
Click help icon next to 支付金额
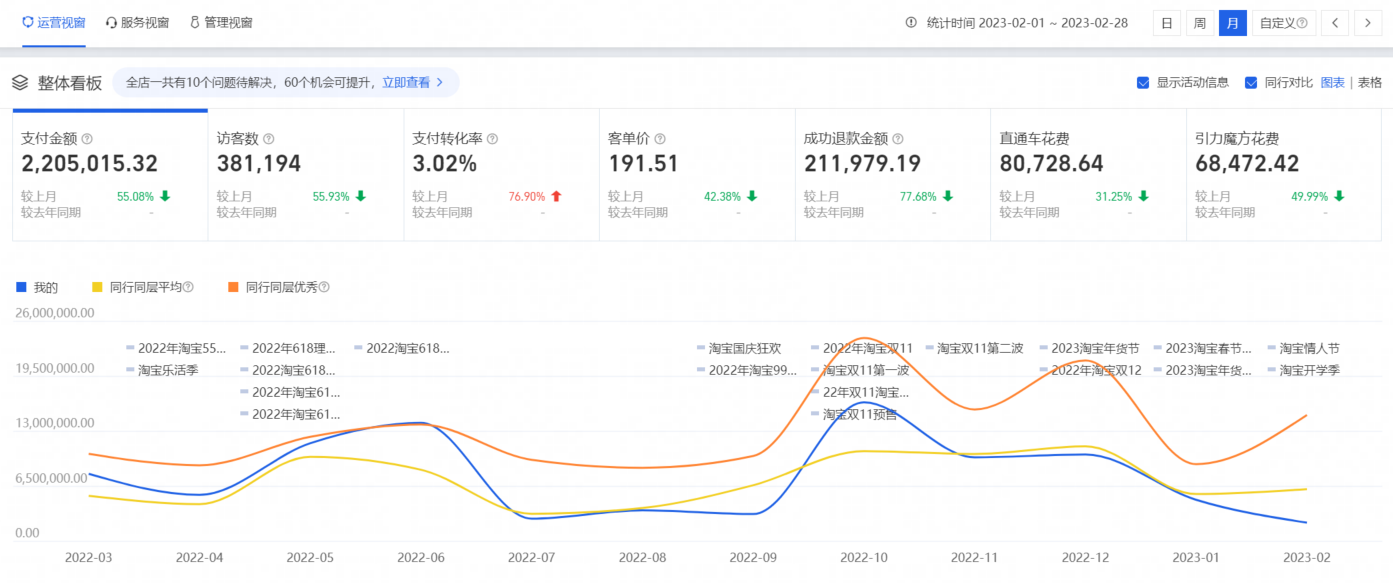87,140
